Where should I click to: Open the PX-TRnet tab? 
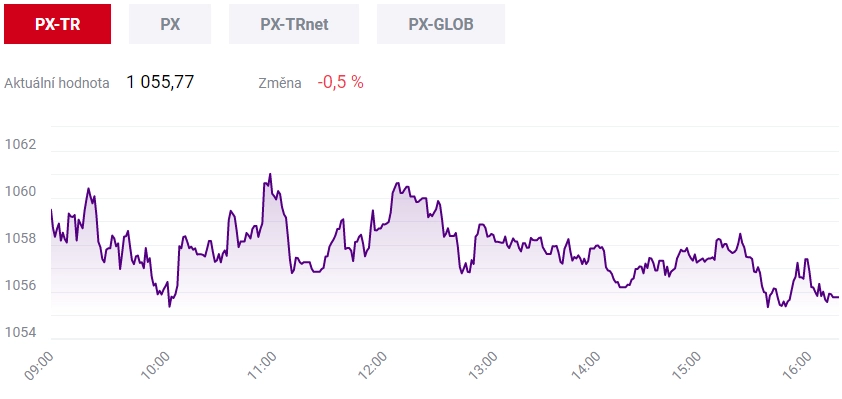tap(294, 24)
